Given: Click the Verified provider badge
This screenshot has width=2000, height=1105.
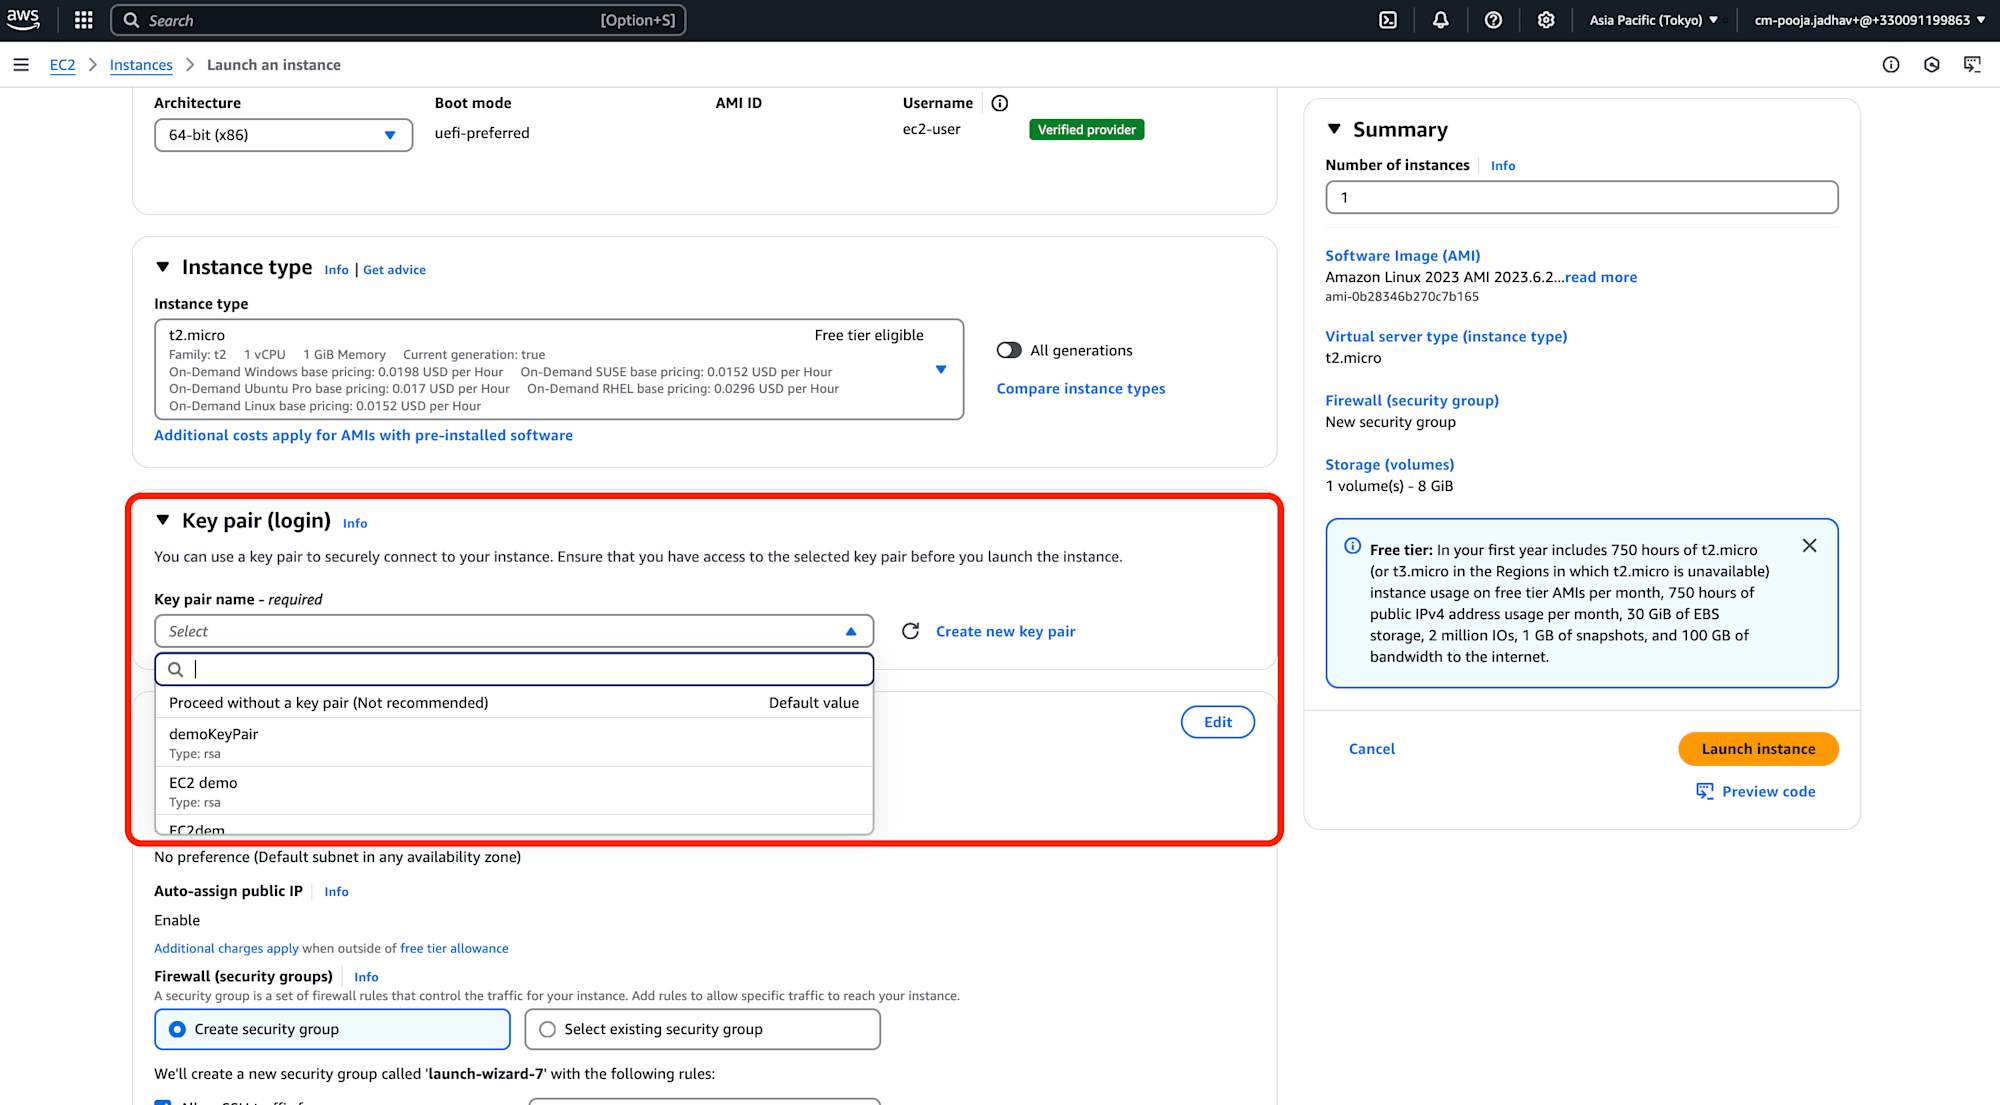Looking at the screenshot, I should coord(1086,130).
